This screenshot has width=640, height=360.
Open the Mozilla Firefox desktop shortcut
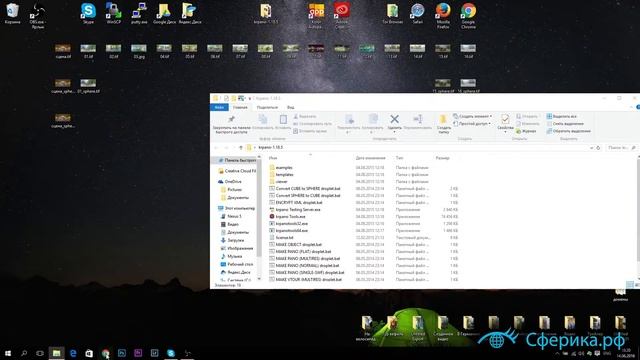tap(443, 16)
